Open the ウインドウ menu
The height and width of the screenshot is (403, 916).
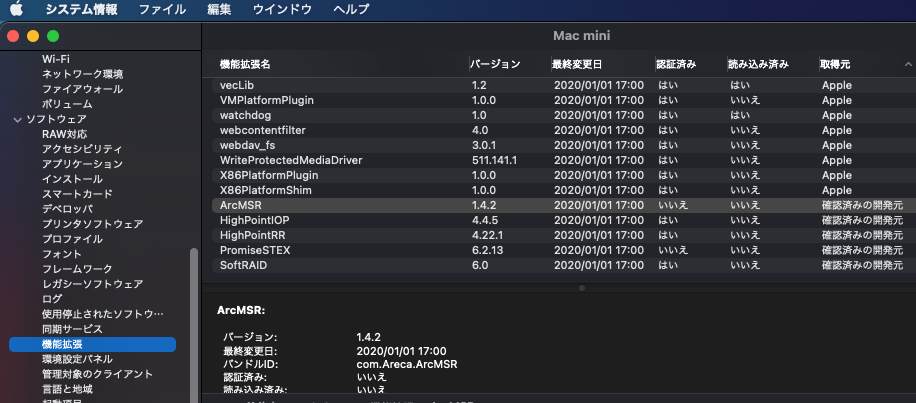[x=282, y=9]
